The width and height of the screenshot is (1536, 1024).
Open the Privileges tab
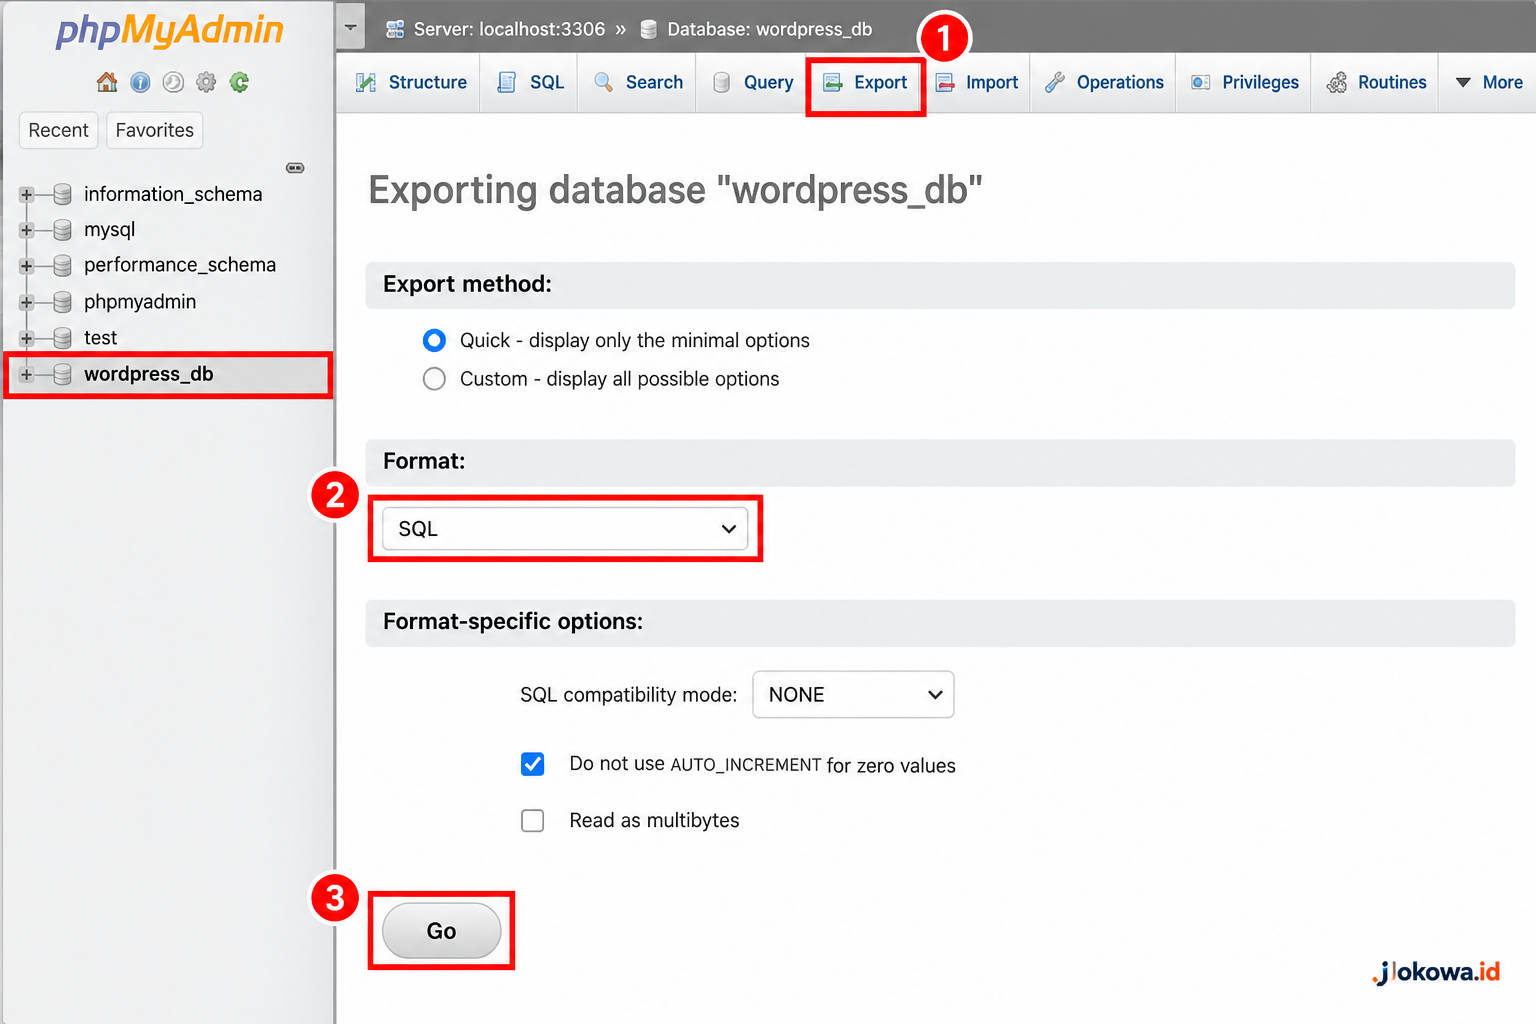(x=1244, y=82)
